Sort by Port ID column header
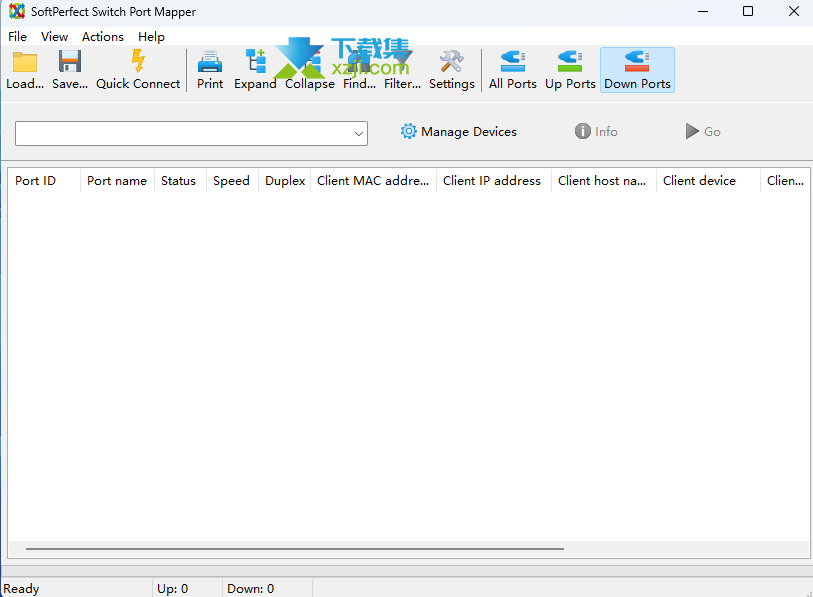This screenshot has width=813, height=597. pos(44,181)
